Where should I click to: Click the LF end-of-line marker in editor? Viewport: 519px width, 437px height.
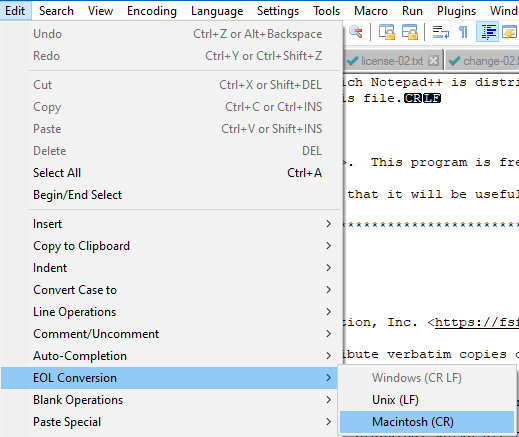click(432, 98)
